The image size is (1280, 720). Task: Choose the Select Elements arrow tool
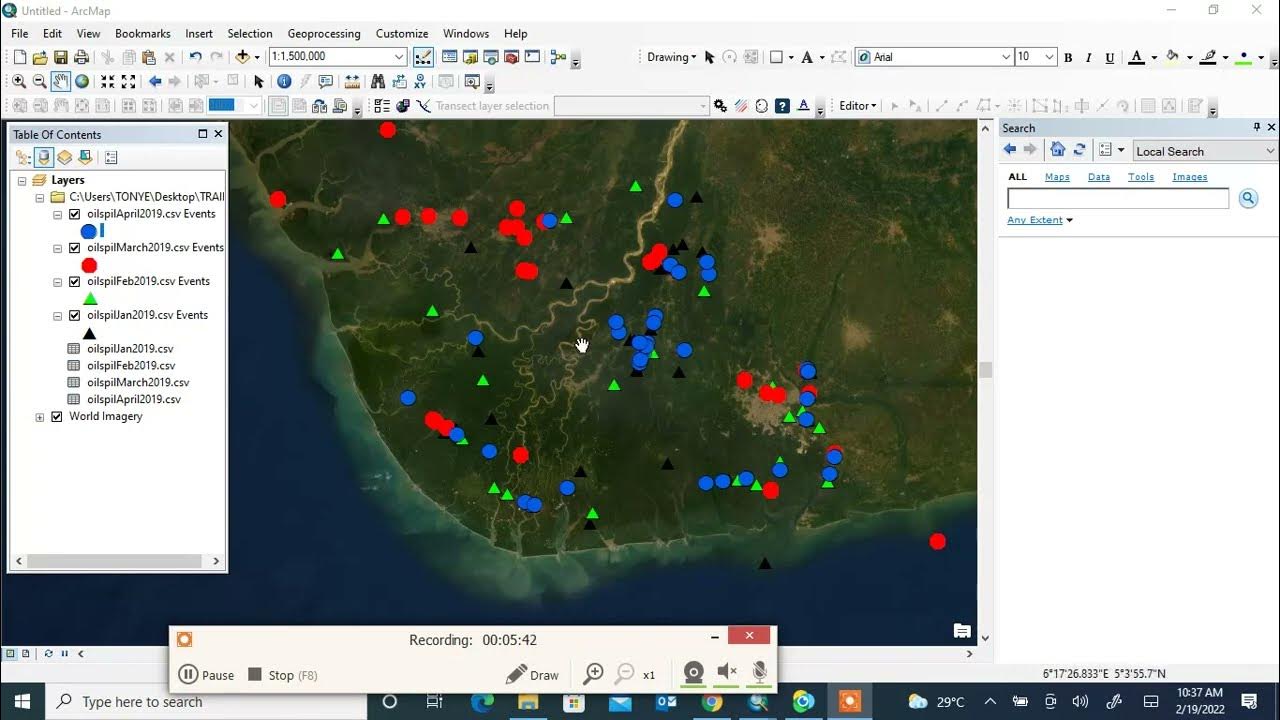[259, 82]
